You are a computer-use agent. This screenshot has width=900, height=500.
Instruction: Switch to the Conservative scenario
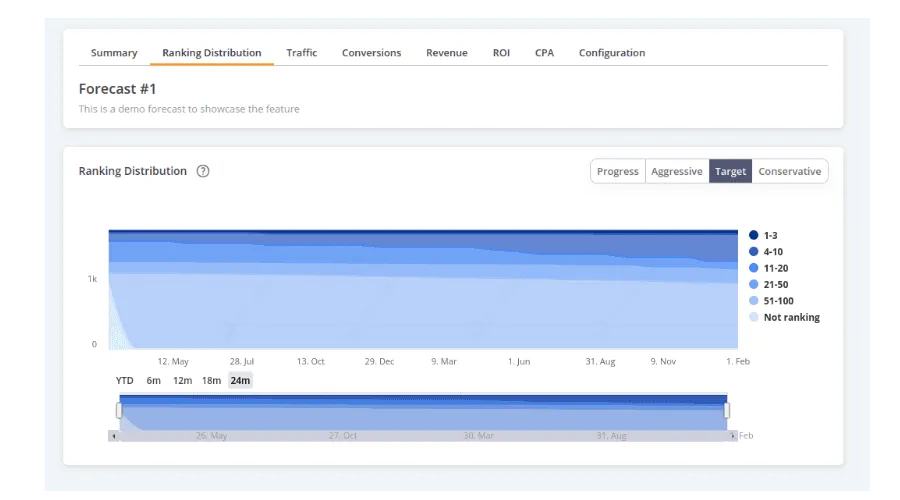[789, 171]
